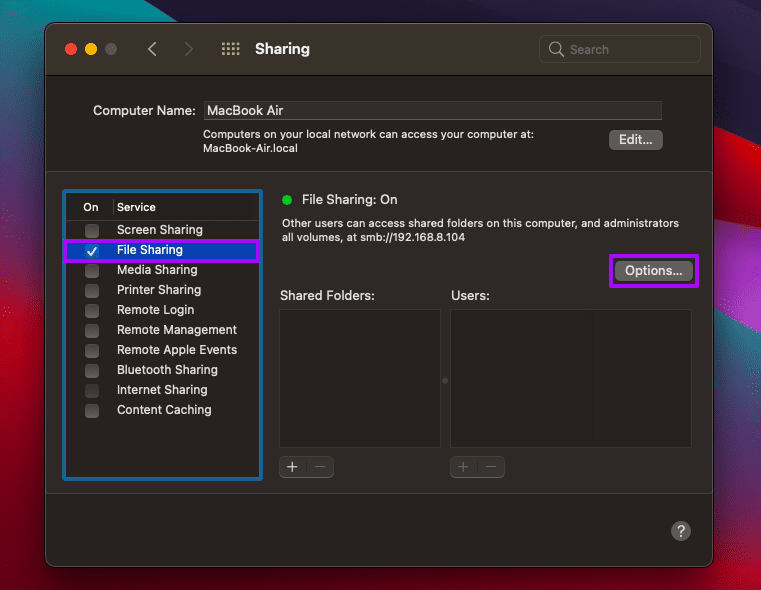Click Edit button for local hostname
Screen dimensions: 761x590
635,140
